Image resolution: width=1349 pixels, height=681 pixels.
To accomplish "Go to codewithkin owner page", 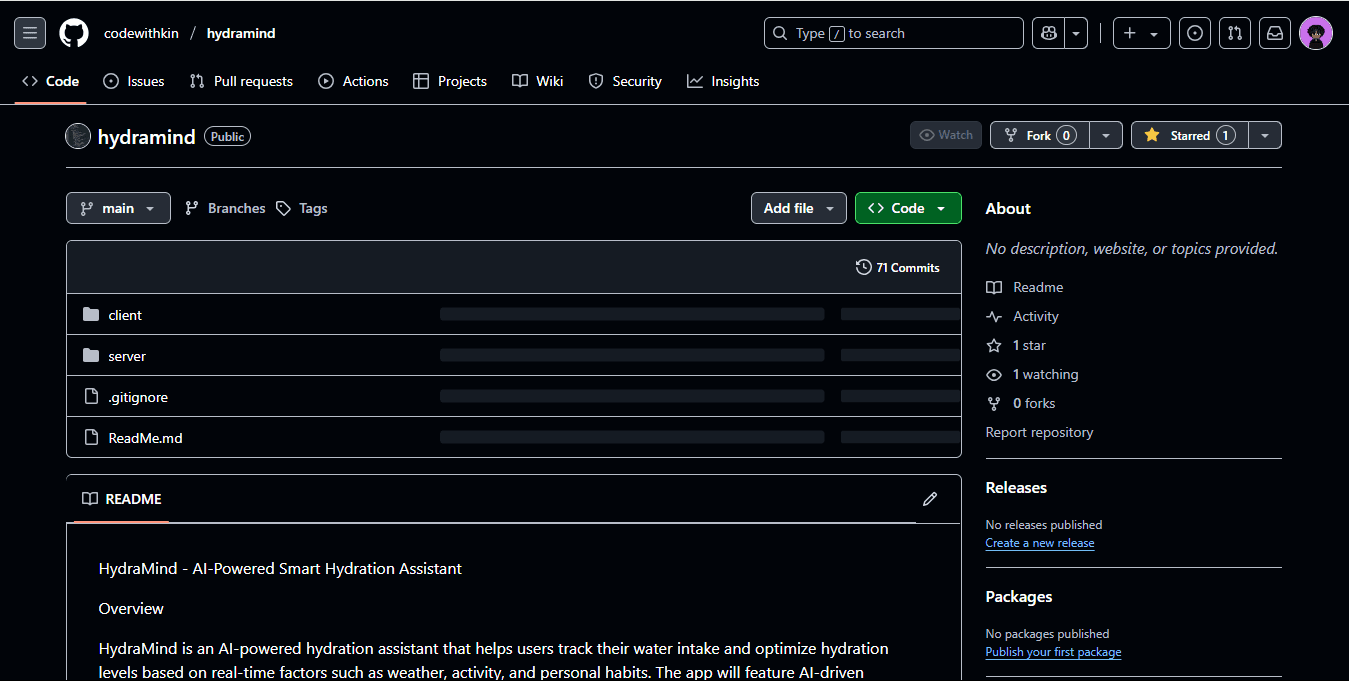I will click(x=141, y=33).
